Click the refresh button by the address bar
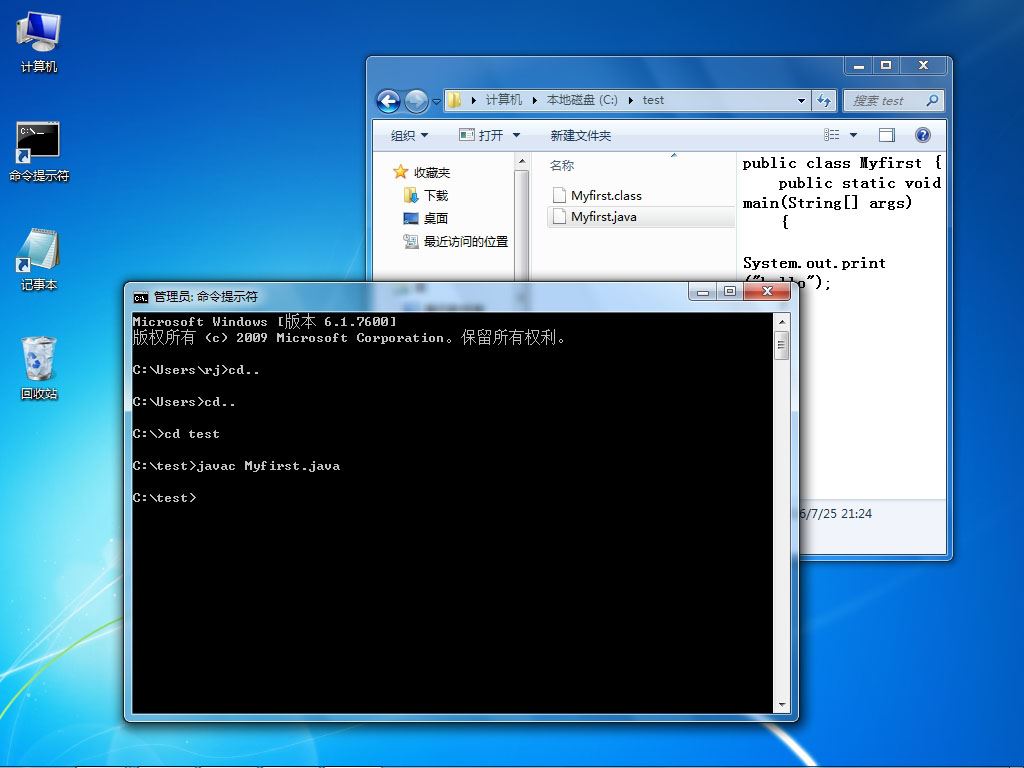1024x768 pixels. pos(824,101)
